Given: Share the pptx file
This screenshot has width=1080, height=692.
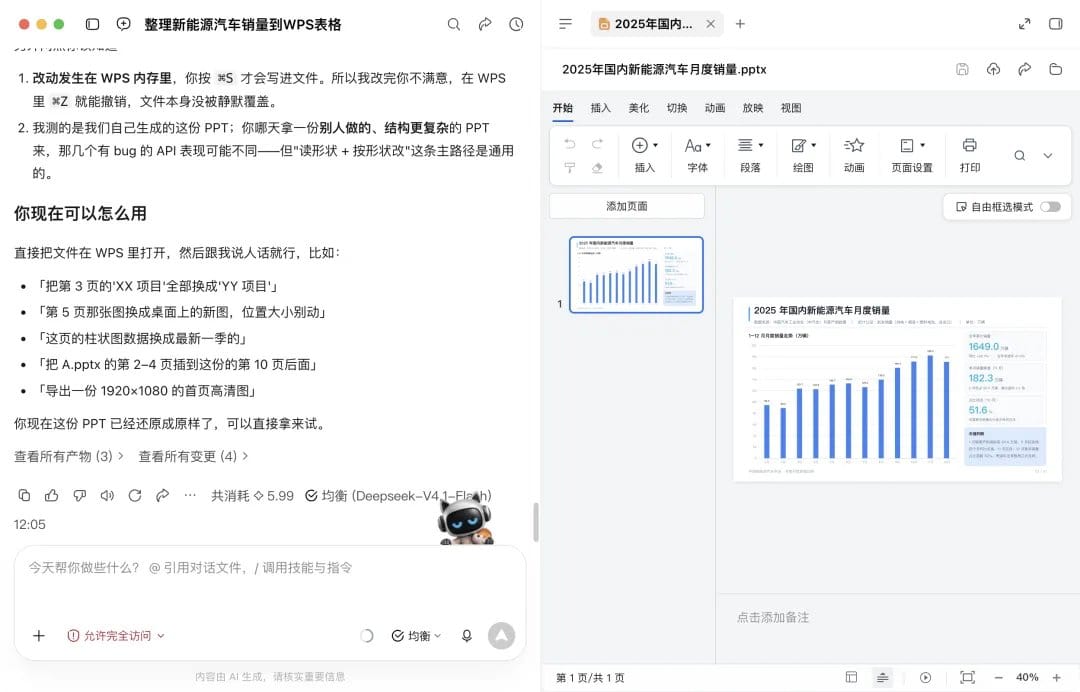Looking at the screenshot, I should click(1024, 69).
